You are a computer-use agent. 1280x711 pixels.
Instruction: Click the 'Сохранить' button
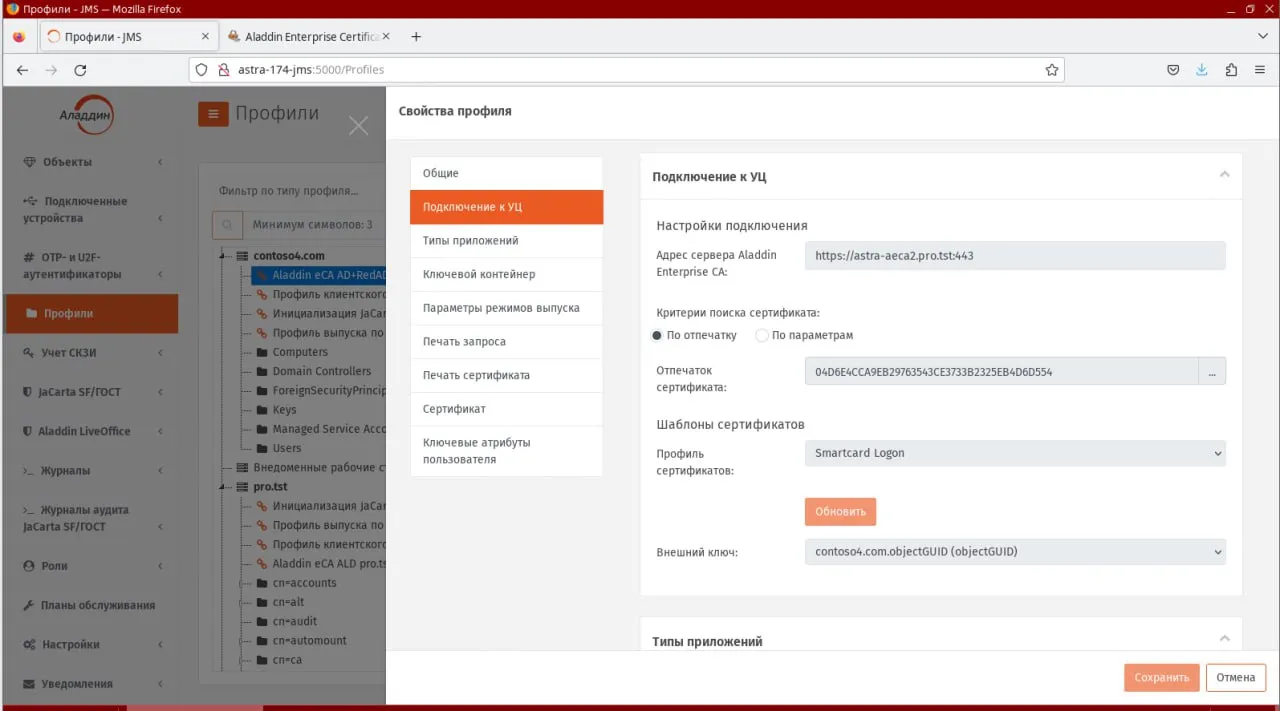pyautogui.click(x=1161, y=677)
